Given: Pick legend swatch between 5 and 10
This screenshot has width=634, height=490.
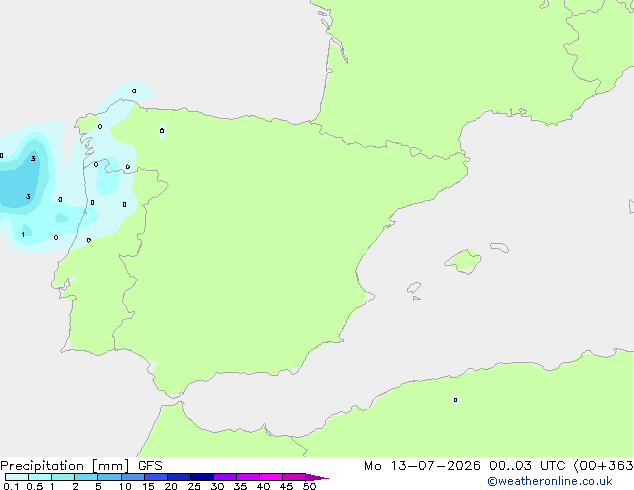Looking at the screenshot, I should (x=109, y=477).
